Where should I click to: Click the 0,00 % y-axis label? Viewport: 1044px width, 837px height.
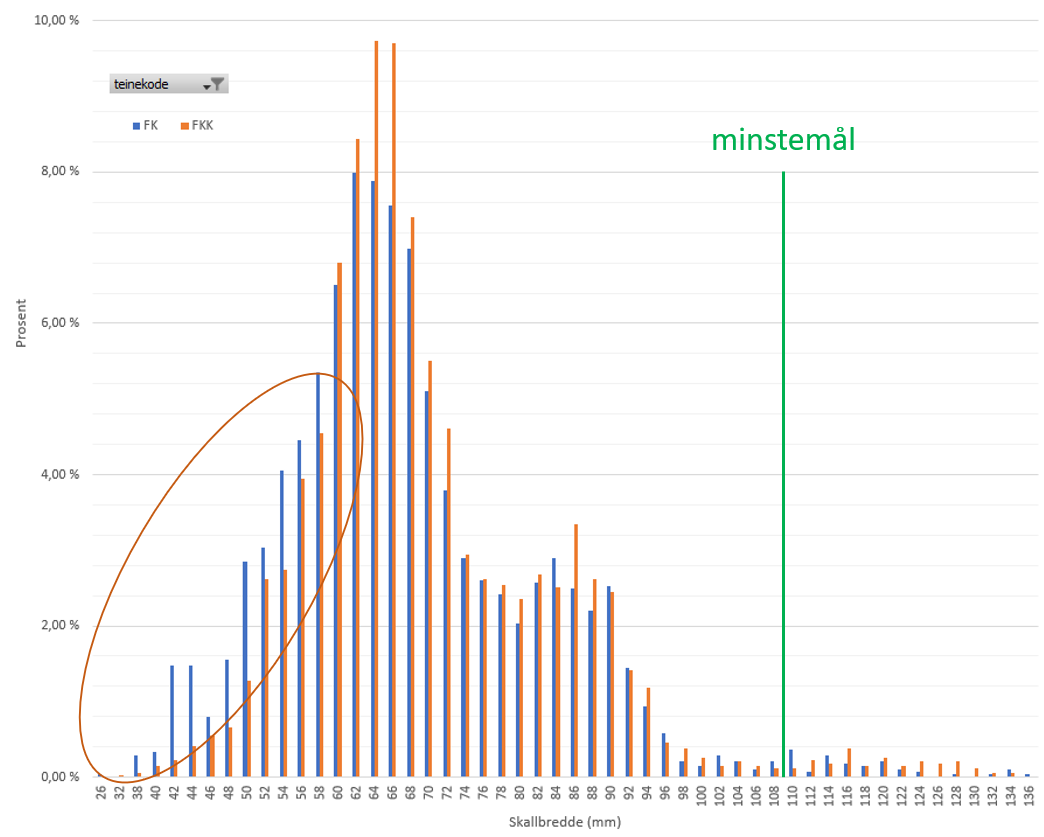(x=60, y=777)
